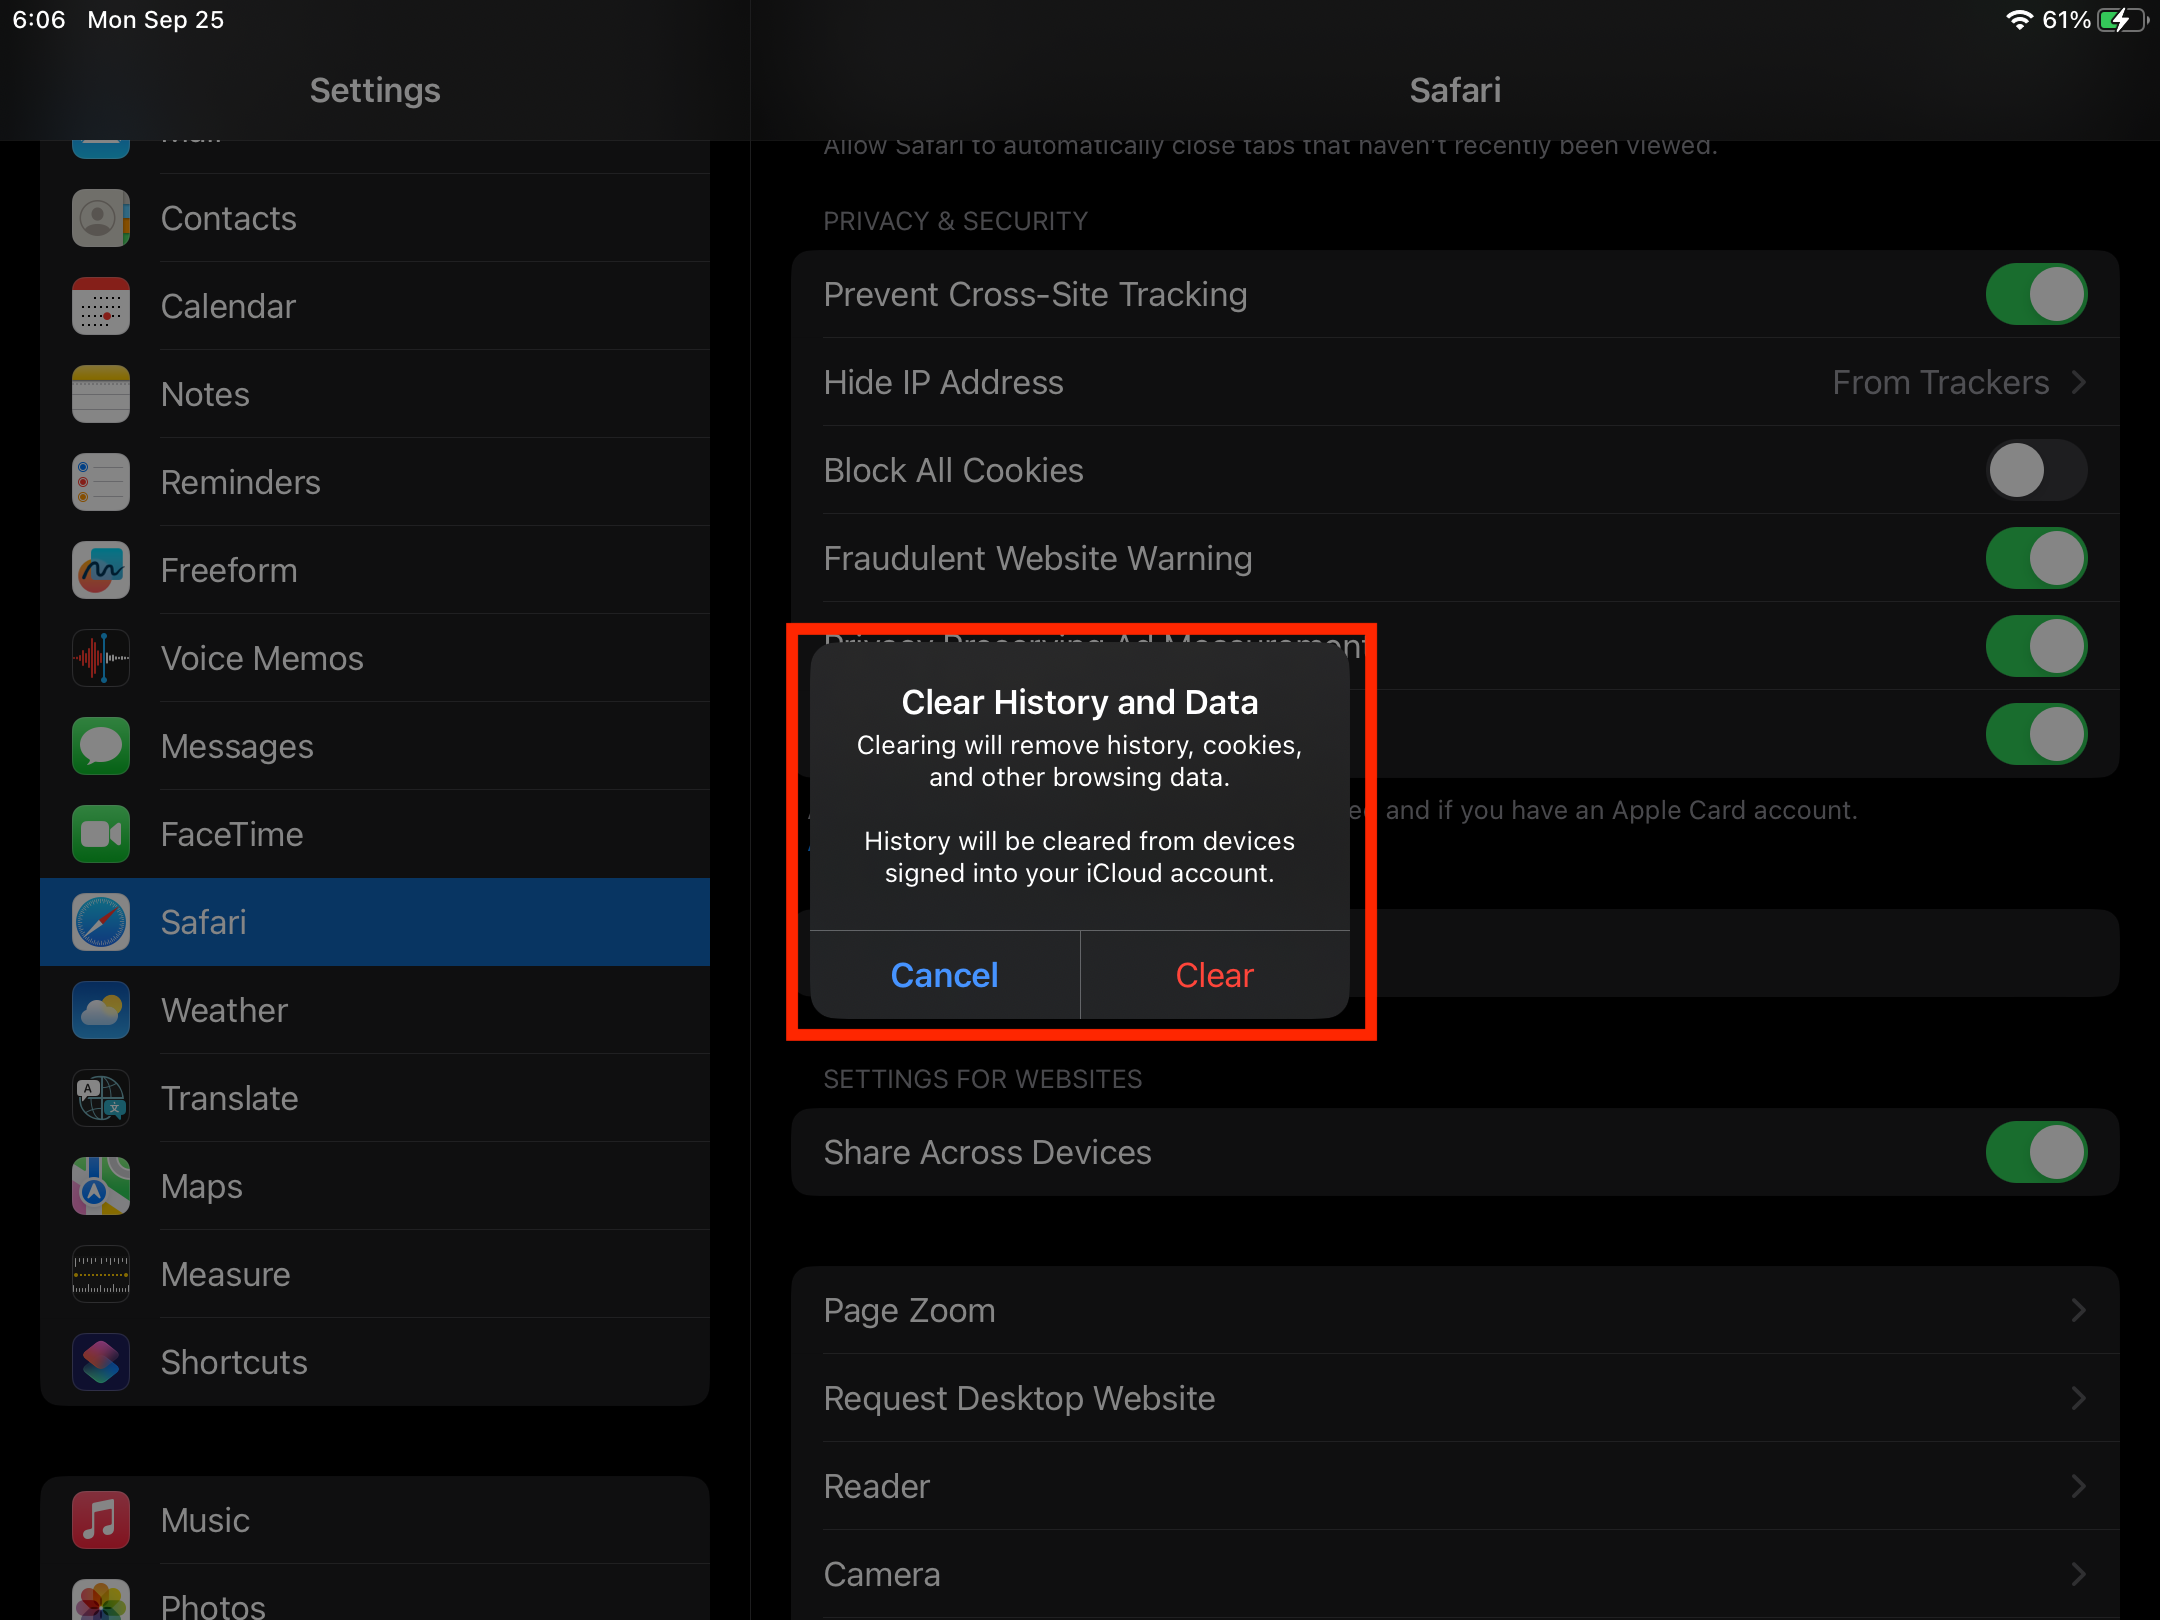This screenshot has width=2160, height=1620.
Task: Enable Block All Cookies switch
Action: [2036, 470]
